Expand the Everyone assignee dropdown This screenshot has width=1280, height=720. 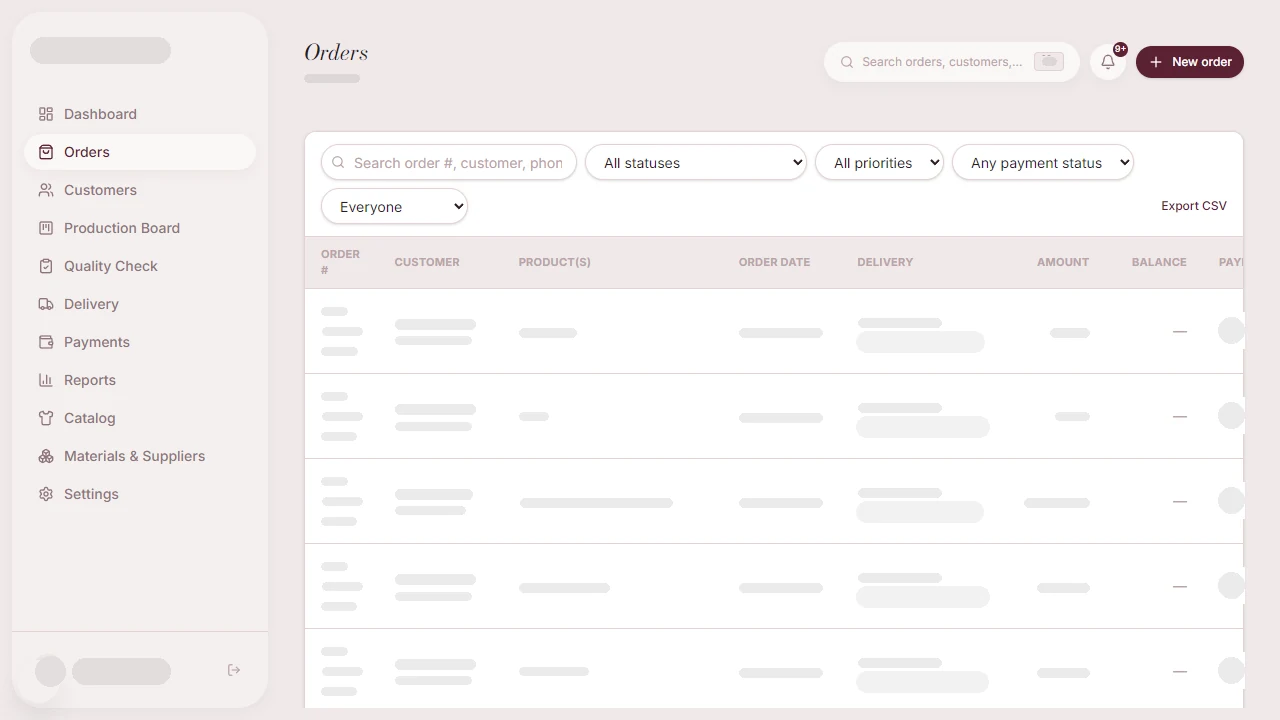click(394, 207)
